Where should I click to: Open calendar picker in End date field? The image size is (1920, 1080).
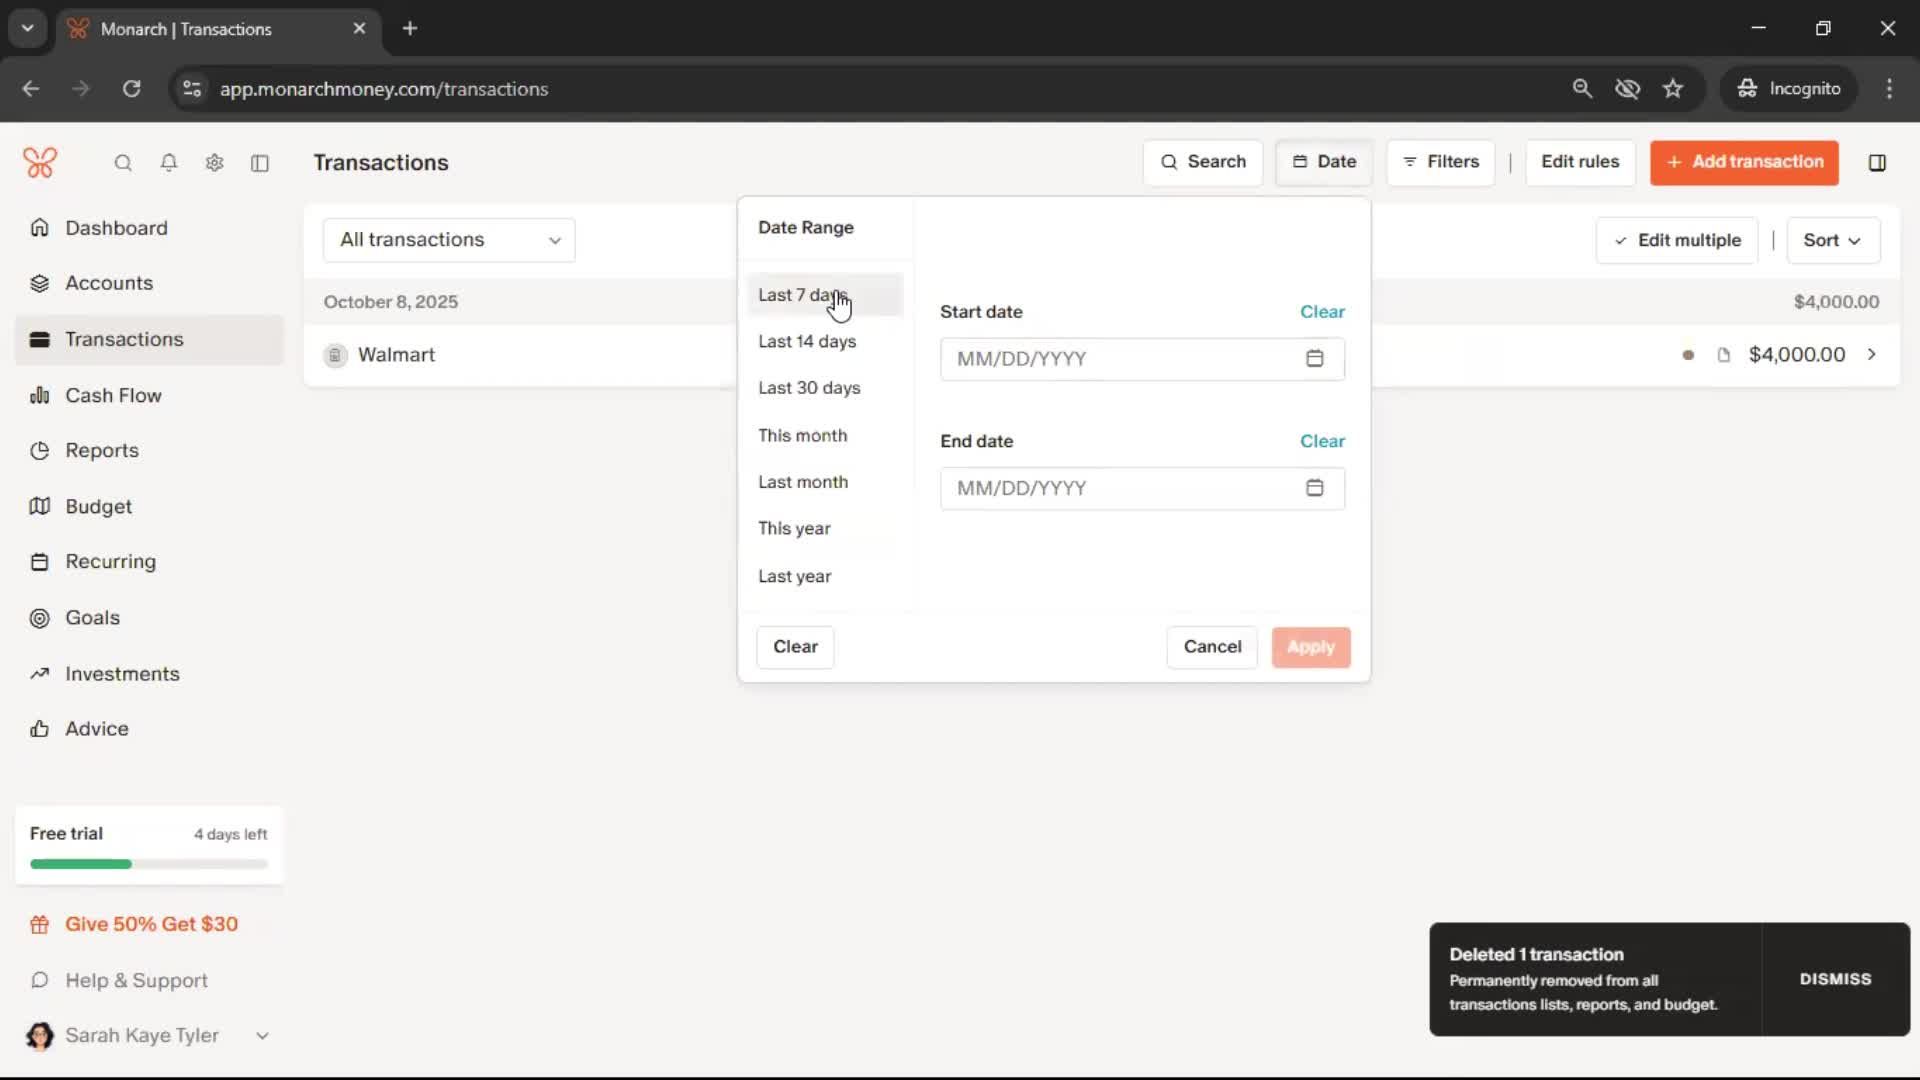pyautogui.click(x=1314, y=488)
